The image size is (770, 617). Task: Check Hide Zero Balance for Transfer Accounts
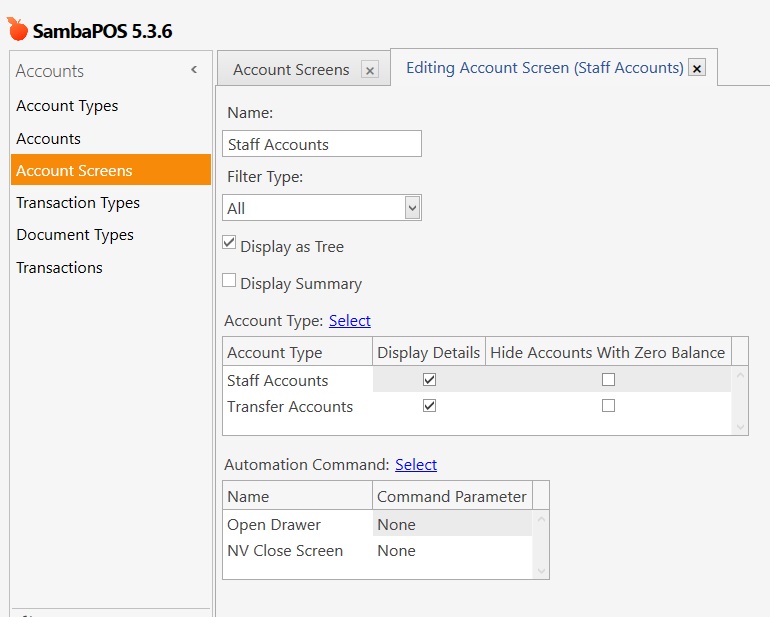[608, 406]
